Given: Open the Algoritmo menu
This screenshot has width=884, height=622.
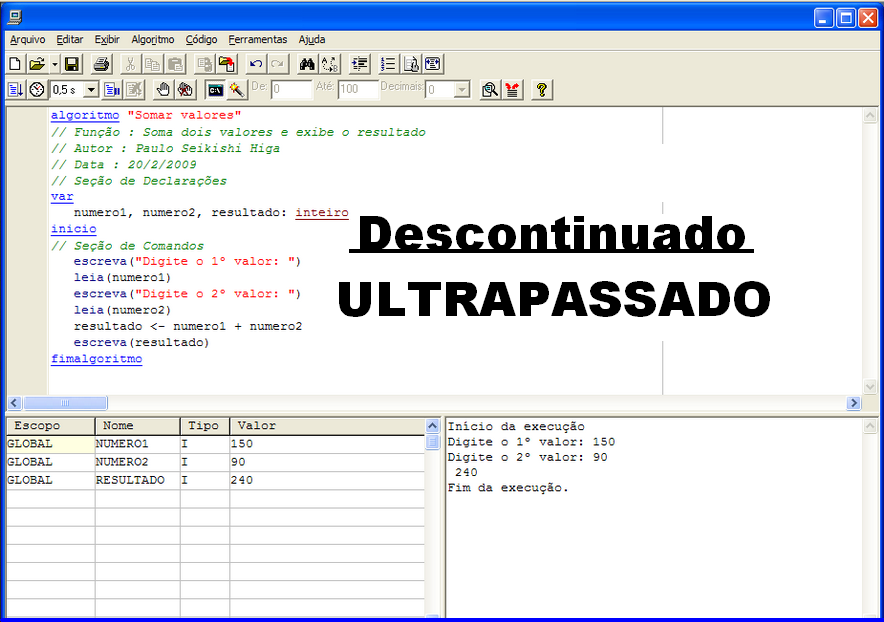Looking at the screenshot, I should coord(152,39).
